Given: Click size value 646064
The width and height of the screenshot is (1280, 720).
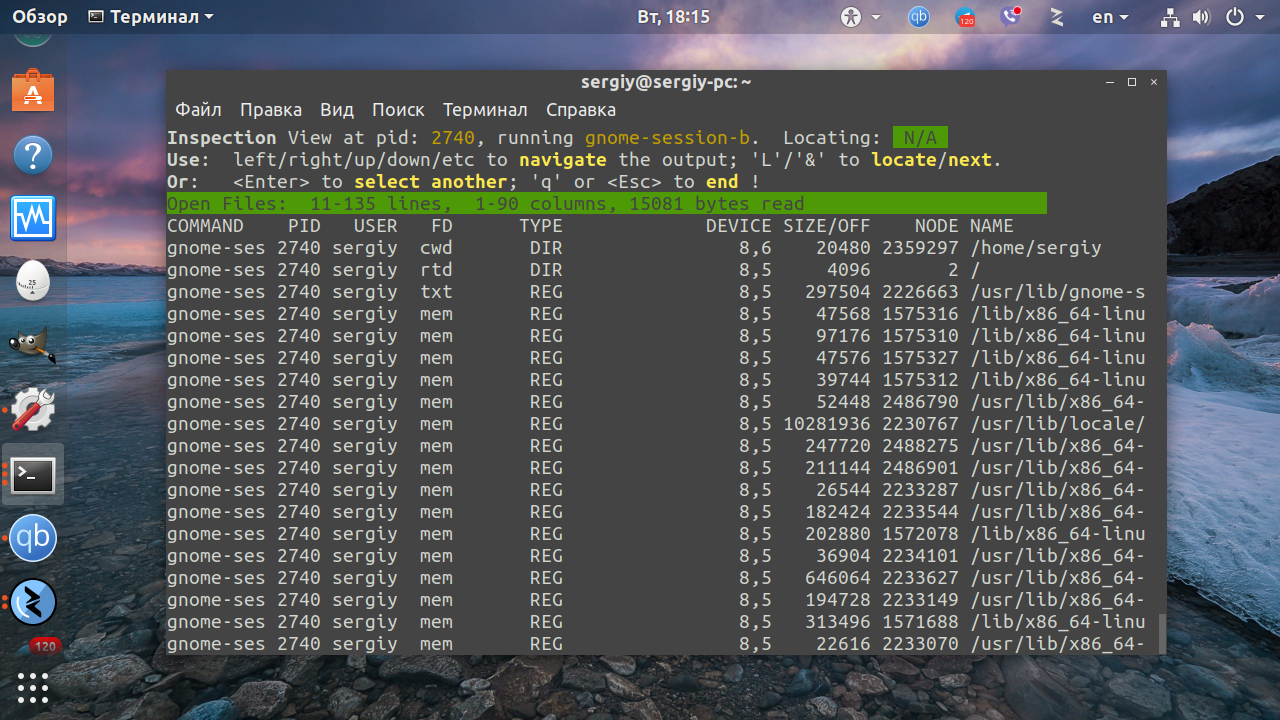Looking at the screenshot, I should [838, 578].
